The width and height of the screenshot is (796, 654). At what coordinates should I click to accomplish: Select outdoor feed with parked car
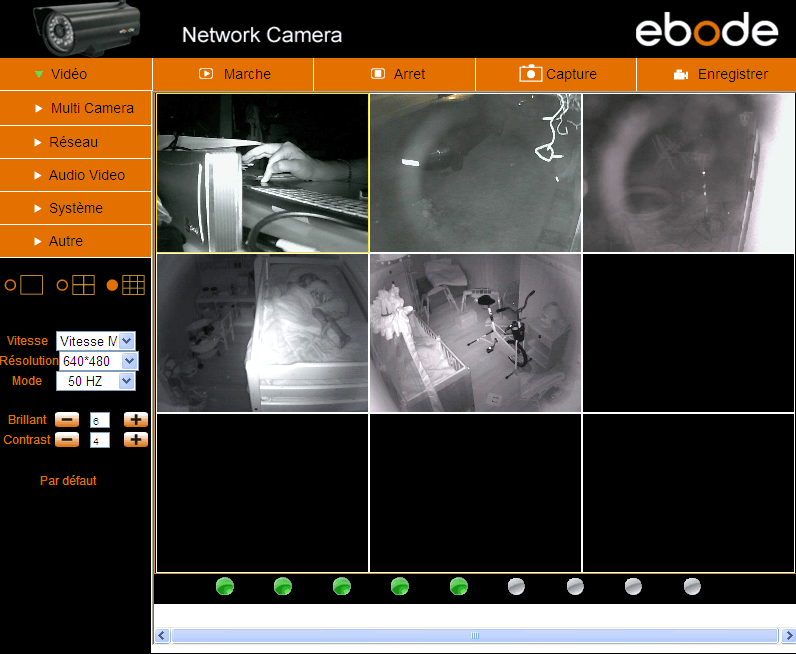point(475,173)
